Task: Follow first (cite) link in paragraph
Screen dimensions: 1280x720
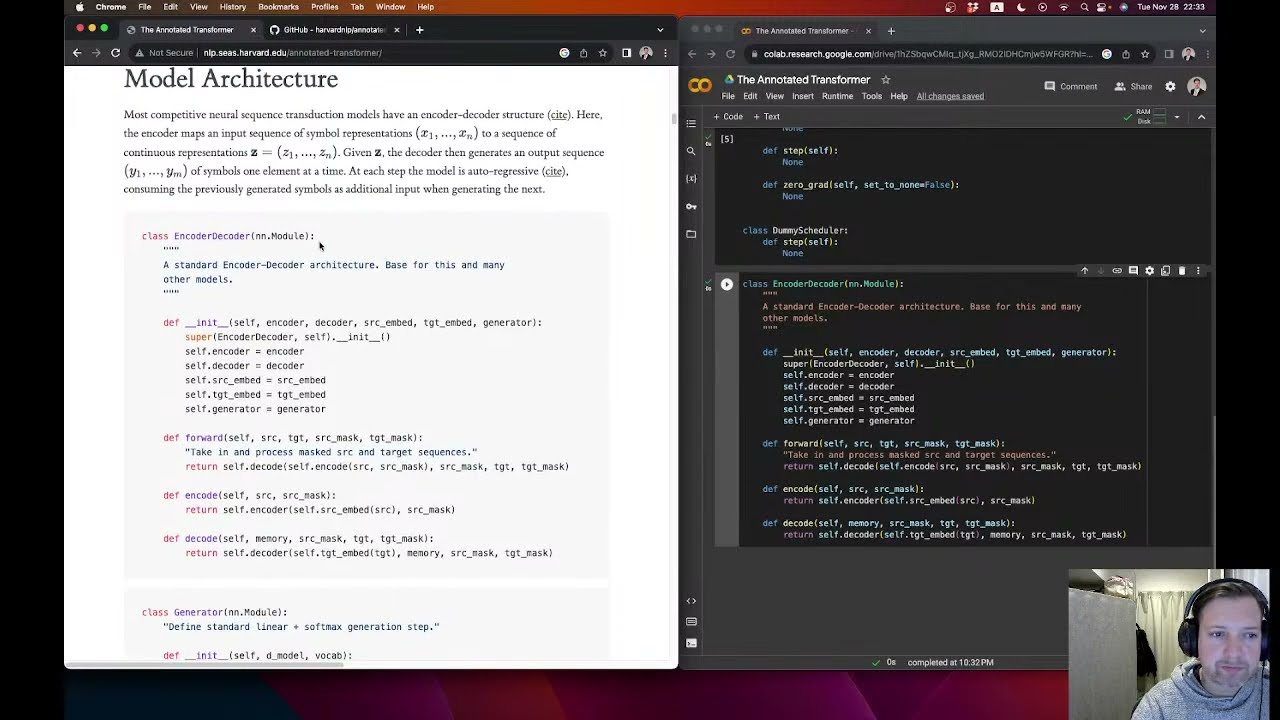Action: [559, 115]
